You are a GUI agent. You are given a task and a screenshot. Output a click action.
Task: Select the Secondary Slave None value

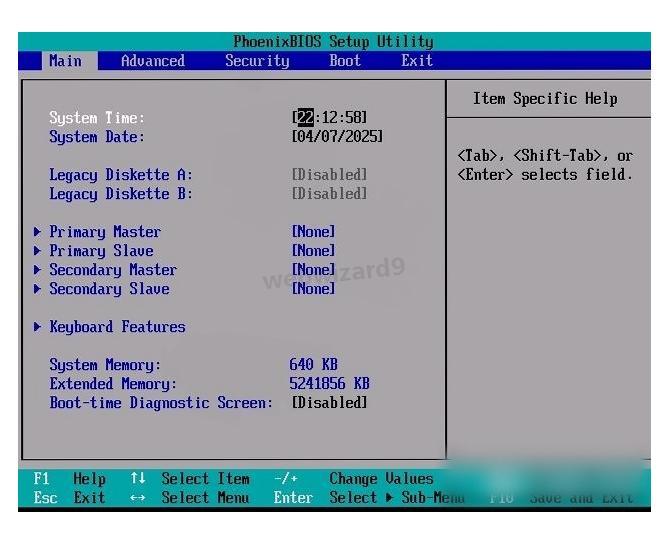tap(313, 289)
